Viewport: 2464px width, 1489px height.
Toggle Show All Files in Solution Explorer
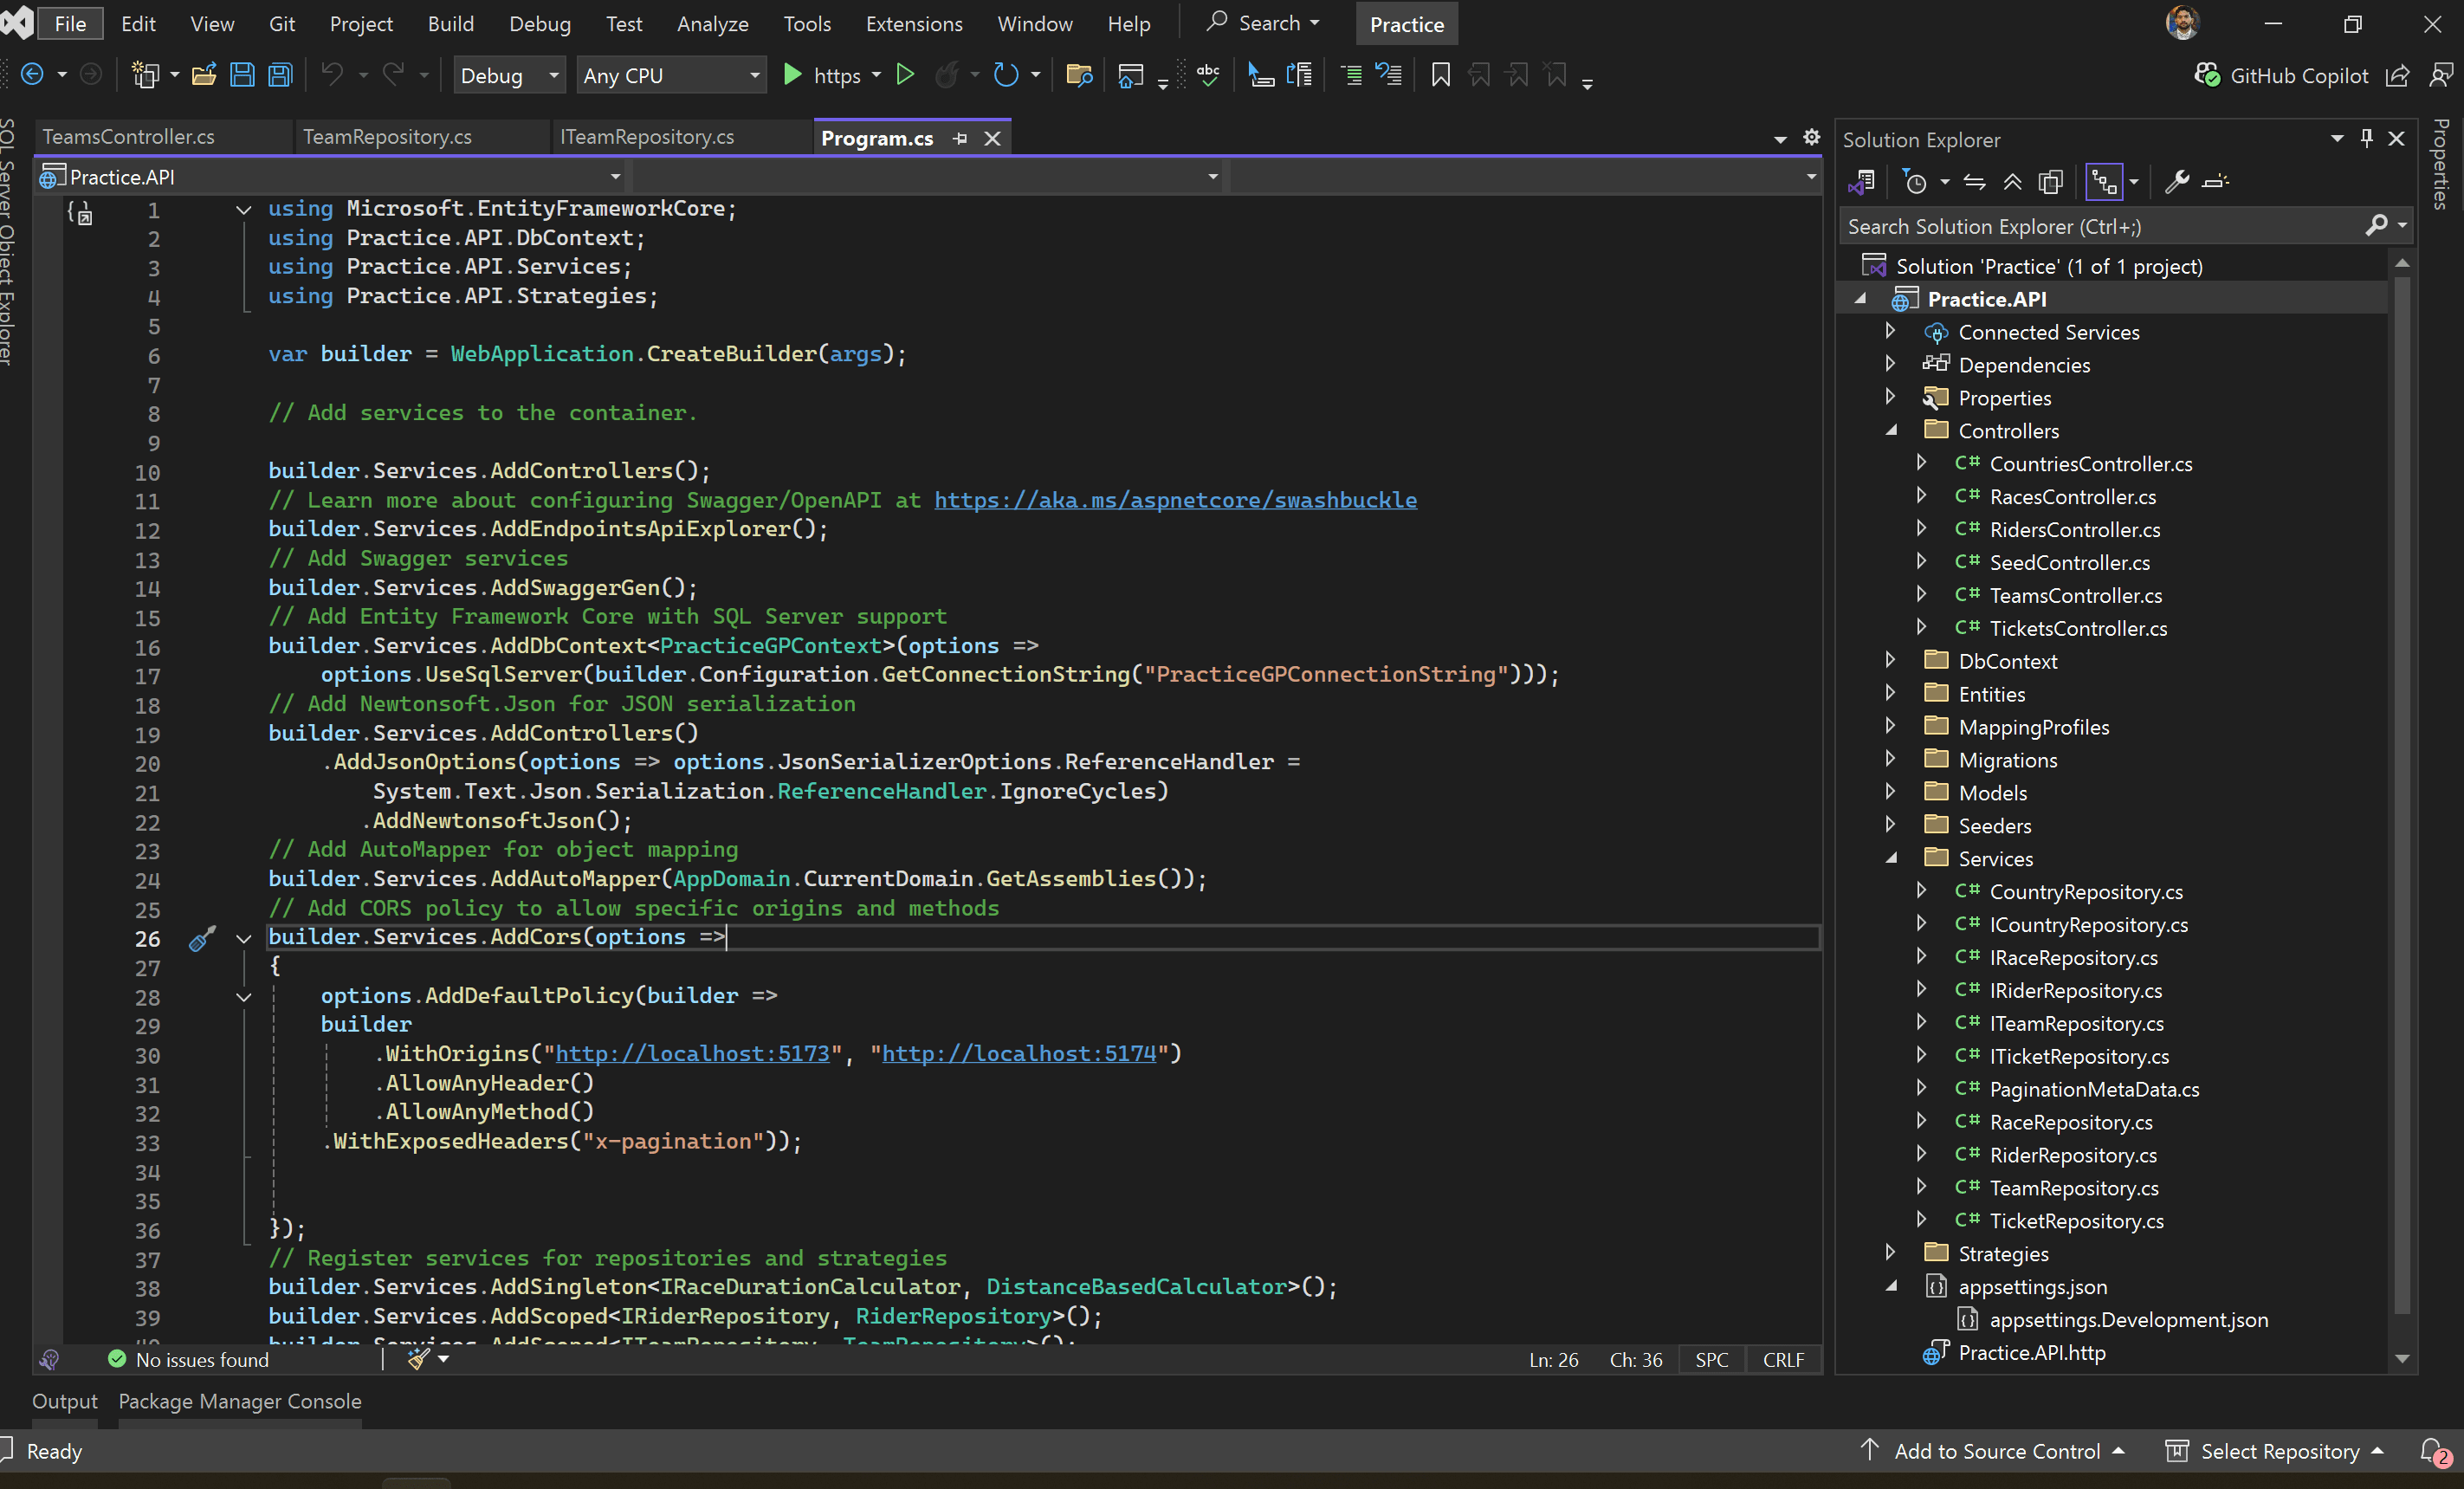click(2051, 182)
